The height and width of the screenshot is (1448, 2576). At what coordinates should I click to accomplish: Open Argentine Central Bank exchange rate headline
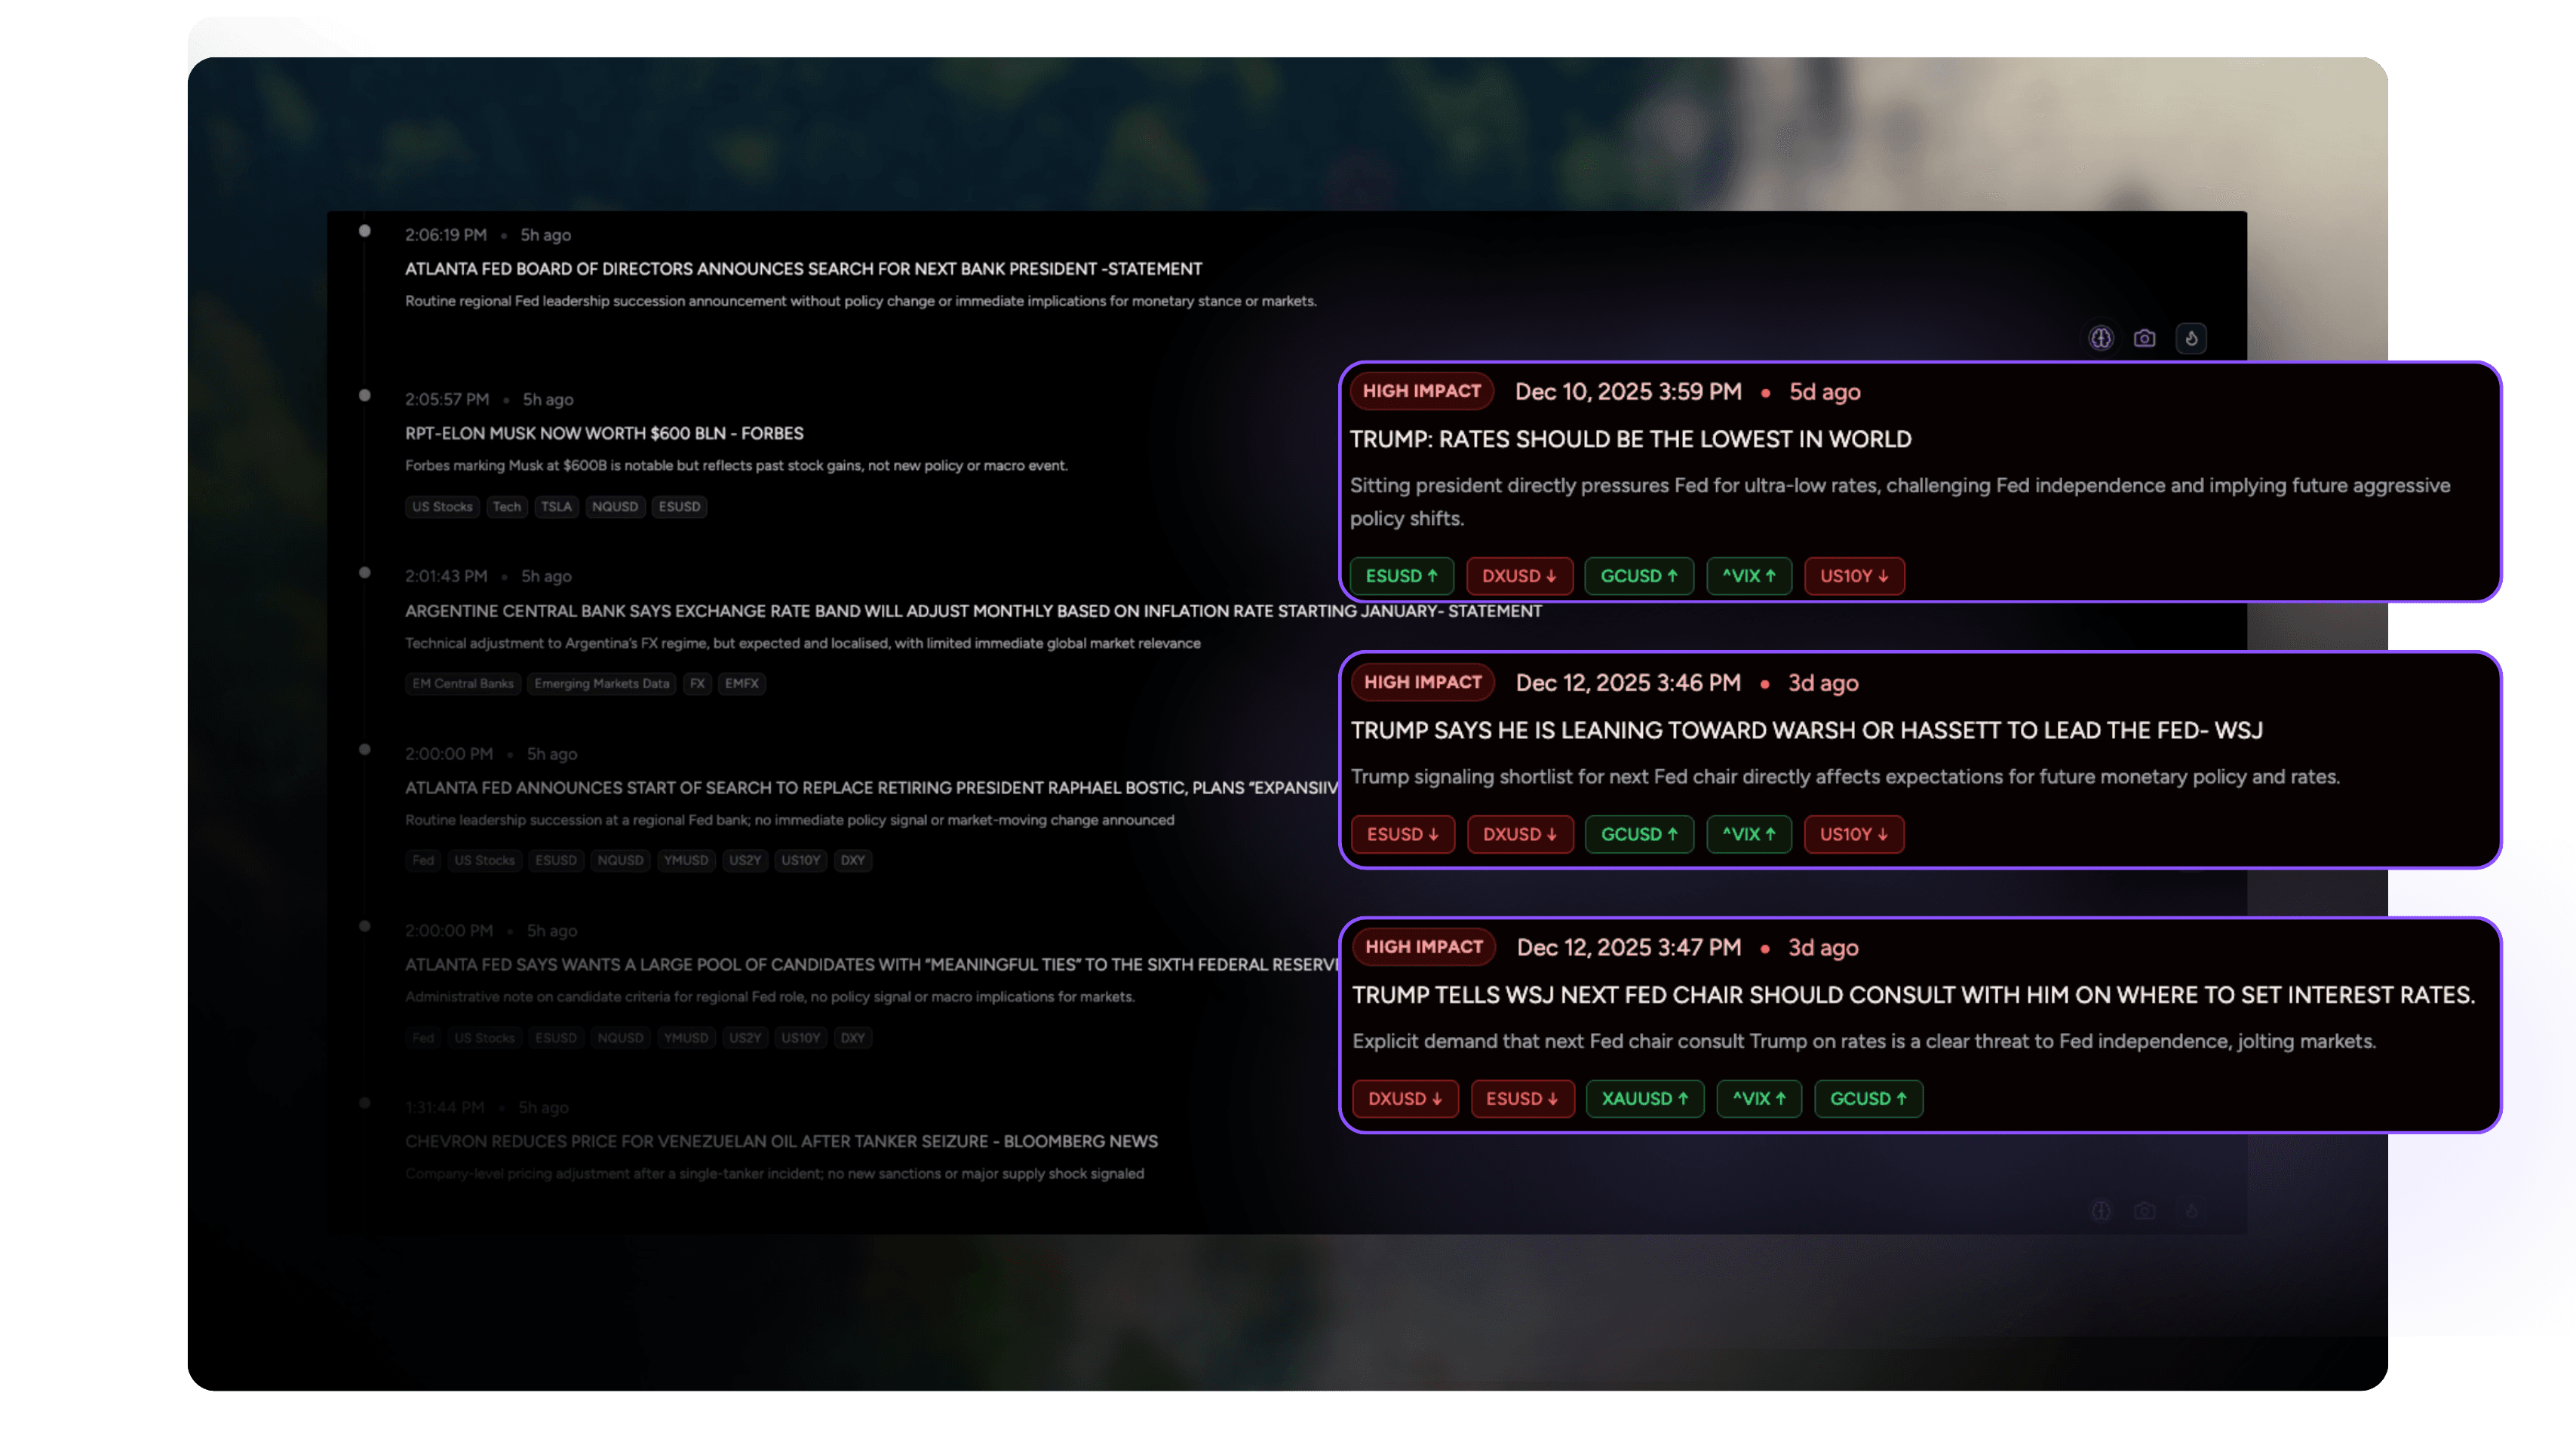coord(973,611)
